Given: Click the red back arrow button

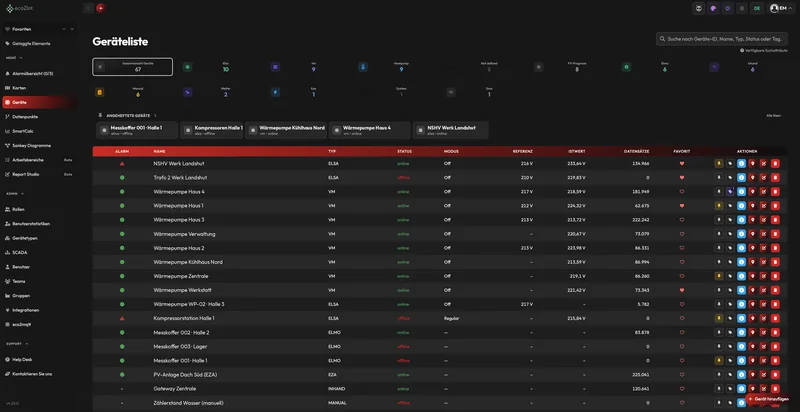Looking at the screenshot, I should [x=101, y=8].
